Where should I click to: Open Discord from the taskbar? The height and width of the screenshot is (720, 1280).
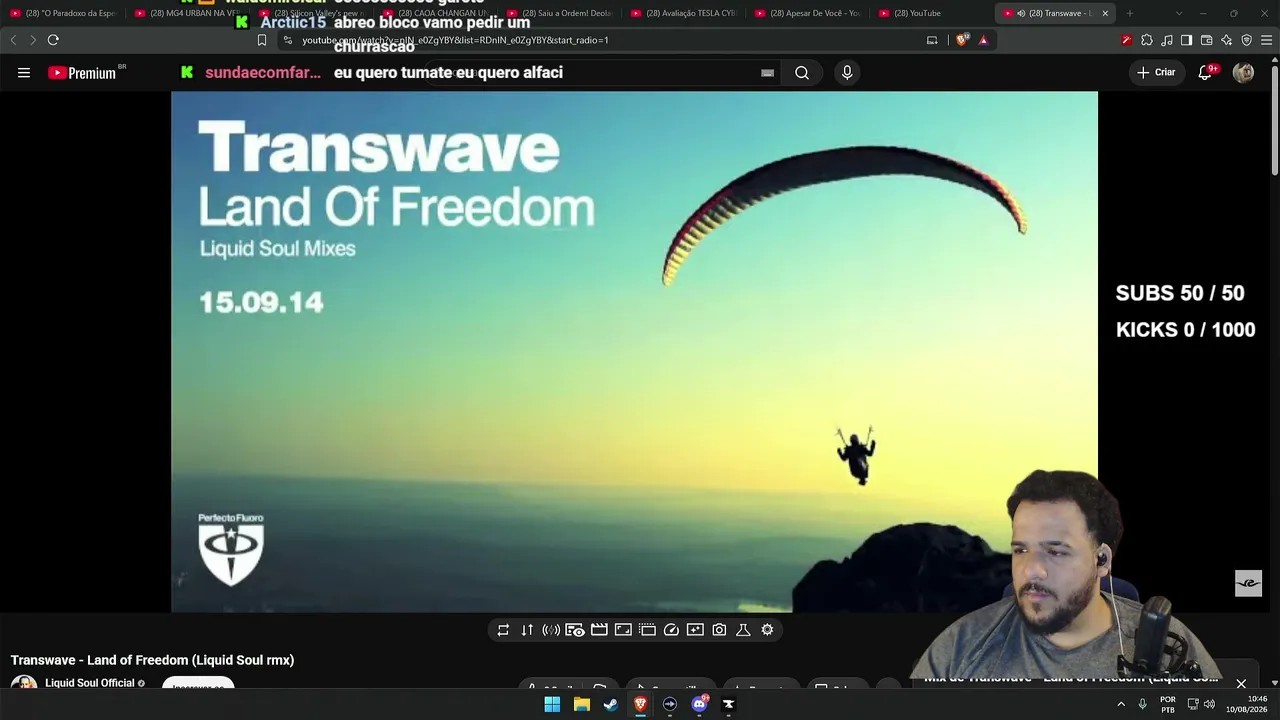[699, 704]
